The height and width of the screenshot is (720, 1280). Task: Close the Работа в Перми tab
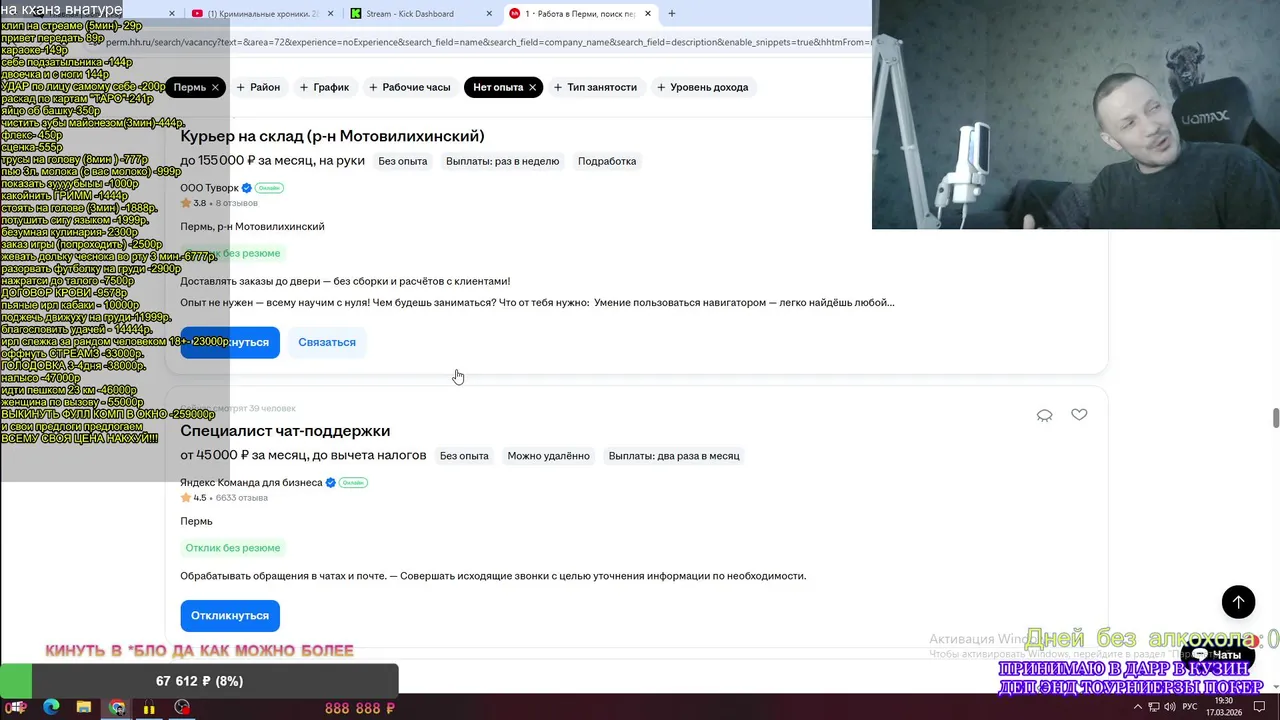(648, 14)
